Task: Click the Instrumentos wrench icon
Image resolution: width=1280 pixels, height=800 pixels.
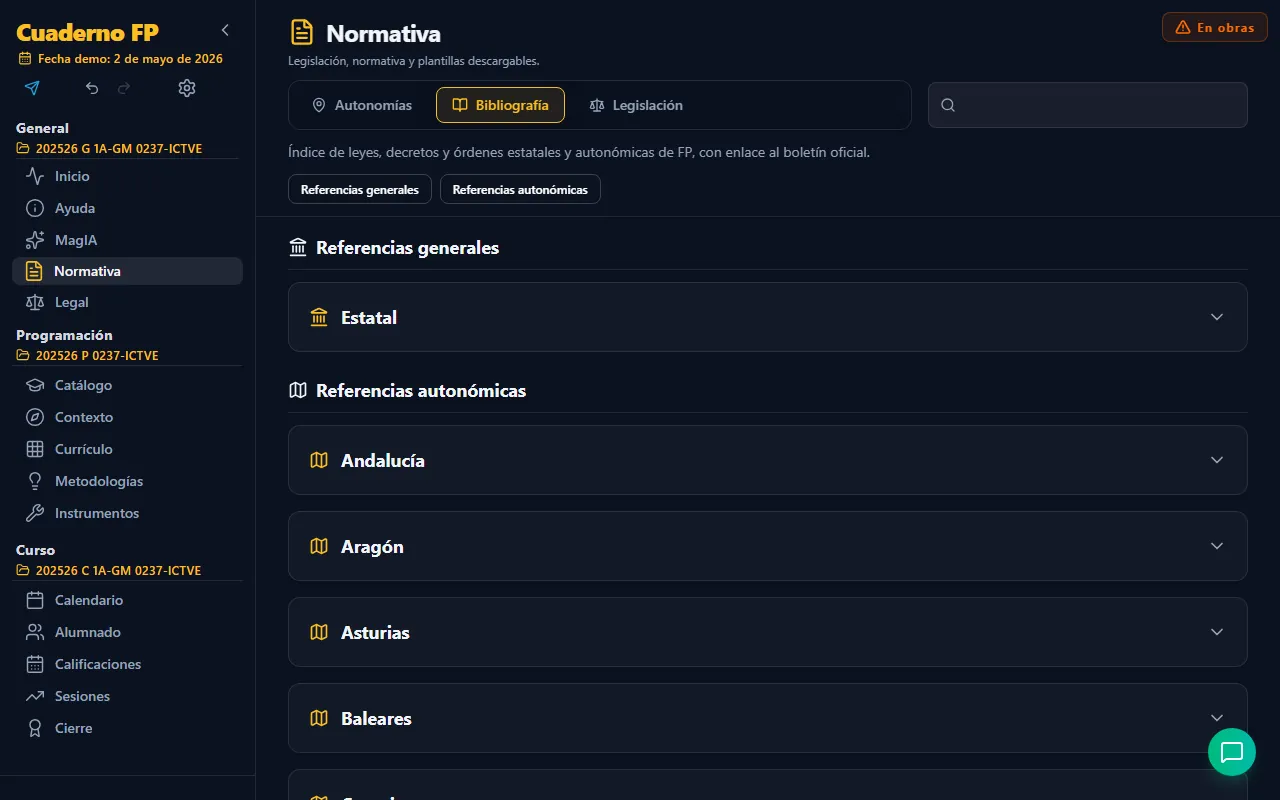Action: click(x=35, y=513)
